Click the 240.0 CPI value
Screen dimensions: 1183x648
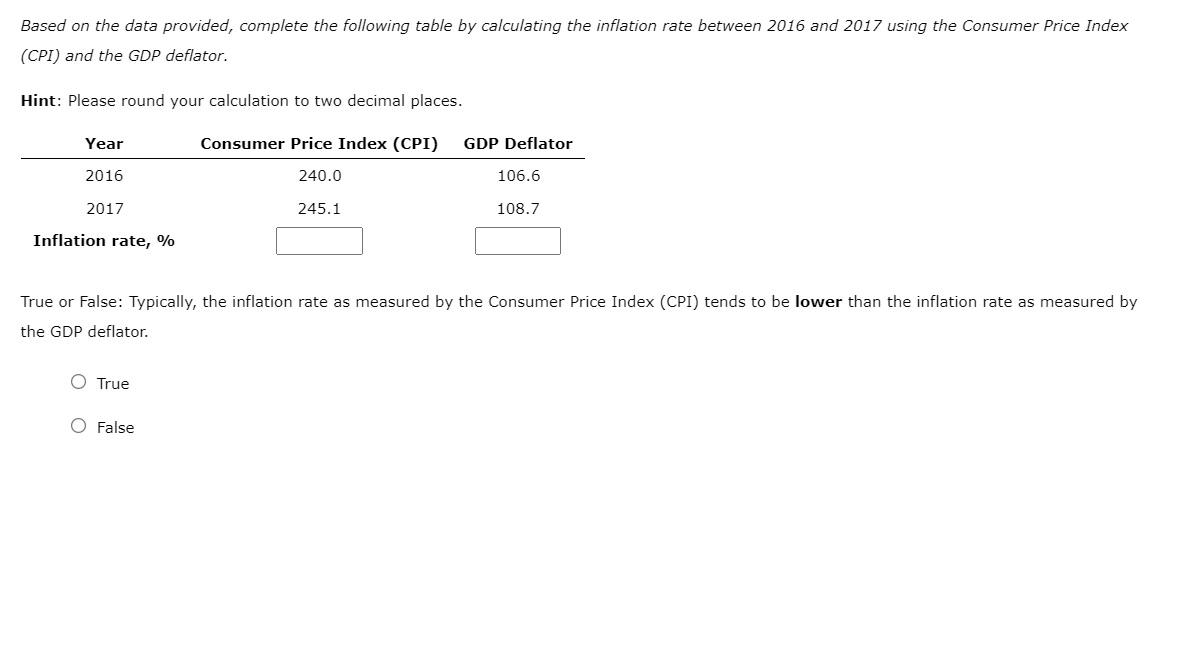[319, 175]
